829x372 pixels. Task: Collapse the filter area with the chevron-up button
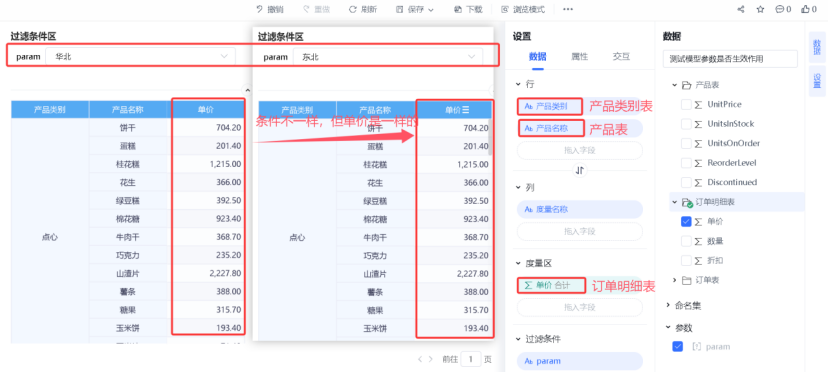click(x=246, y=89)
